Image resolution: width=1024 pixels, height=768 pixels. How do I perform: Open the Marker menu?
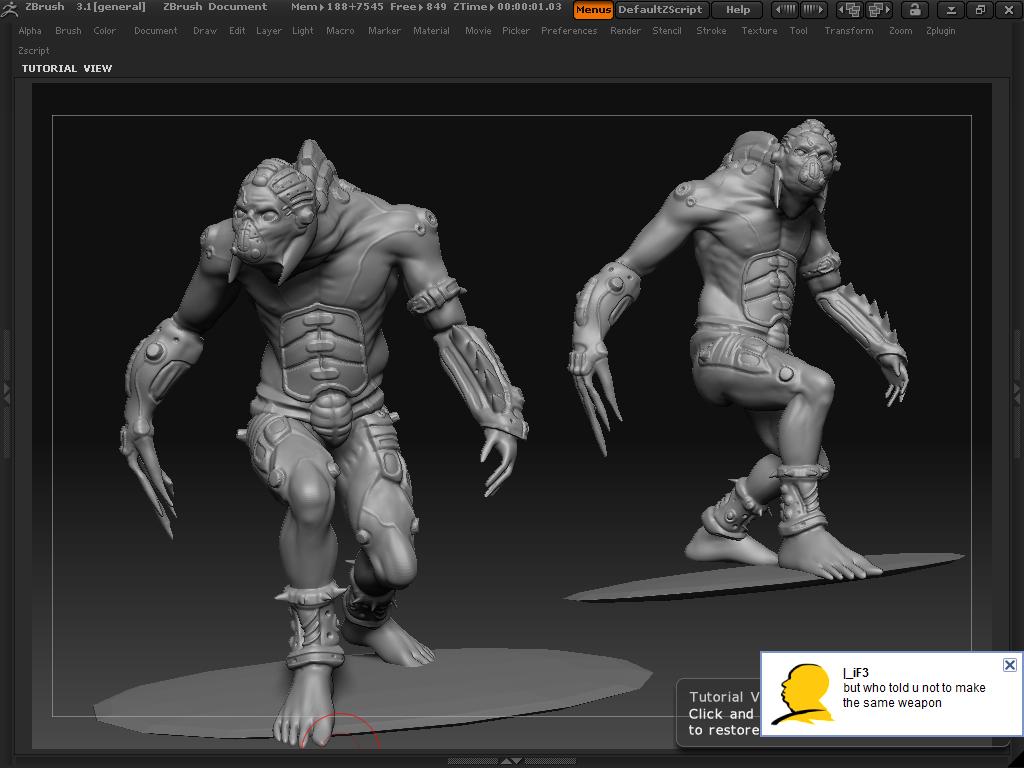click(x=384, y=31)
